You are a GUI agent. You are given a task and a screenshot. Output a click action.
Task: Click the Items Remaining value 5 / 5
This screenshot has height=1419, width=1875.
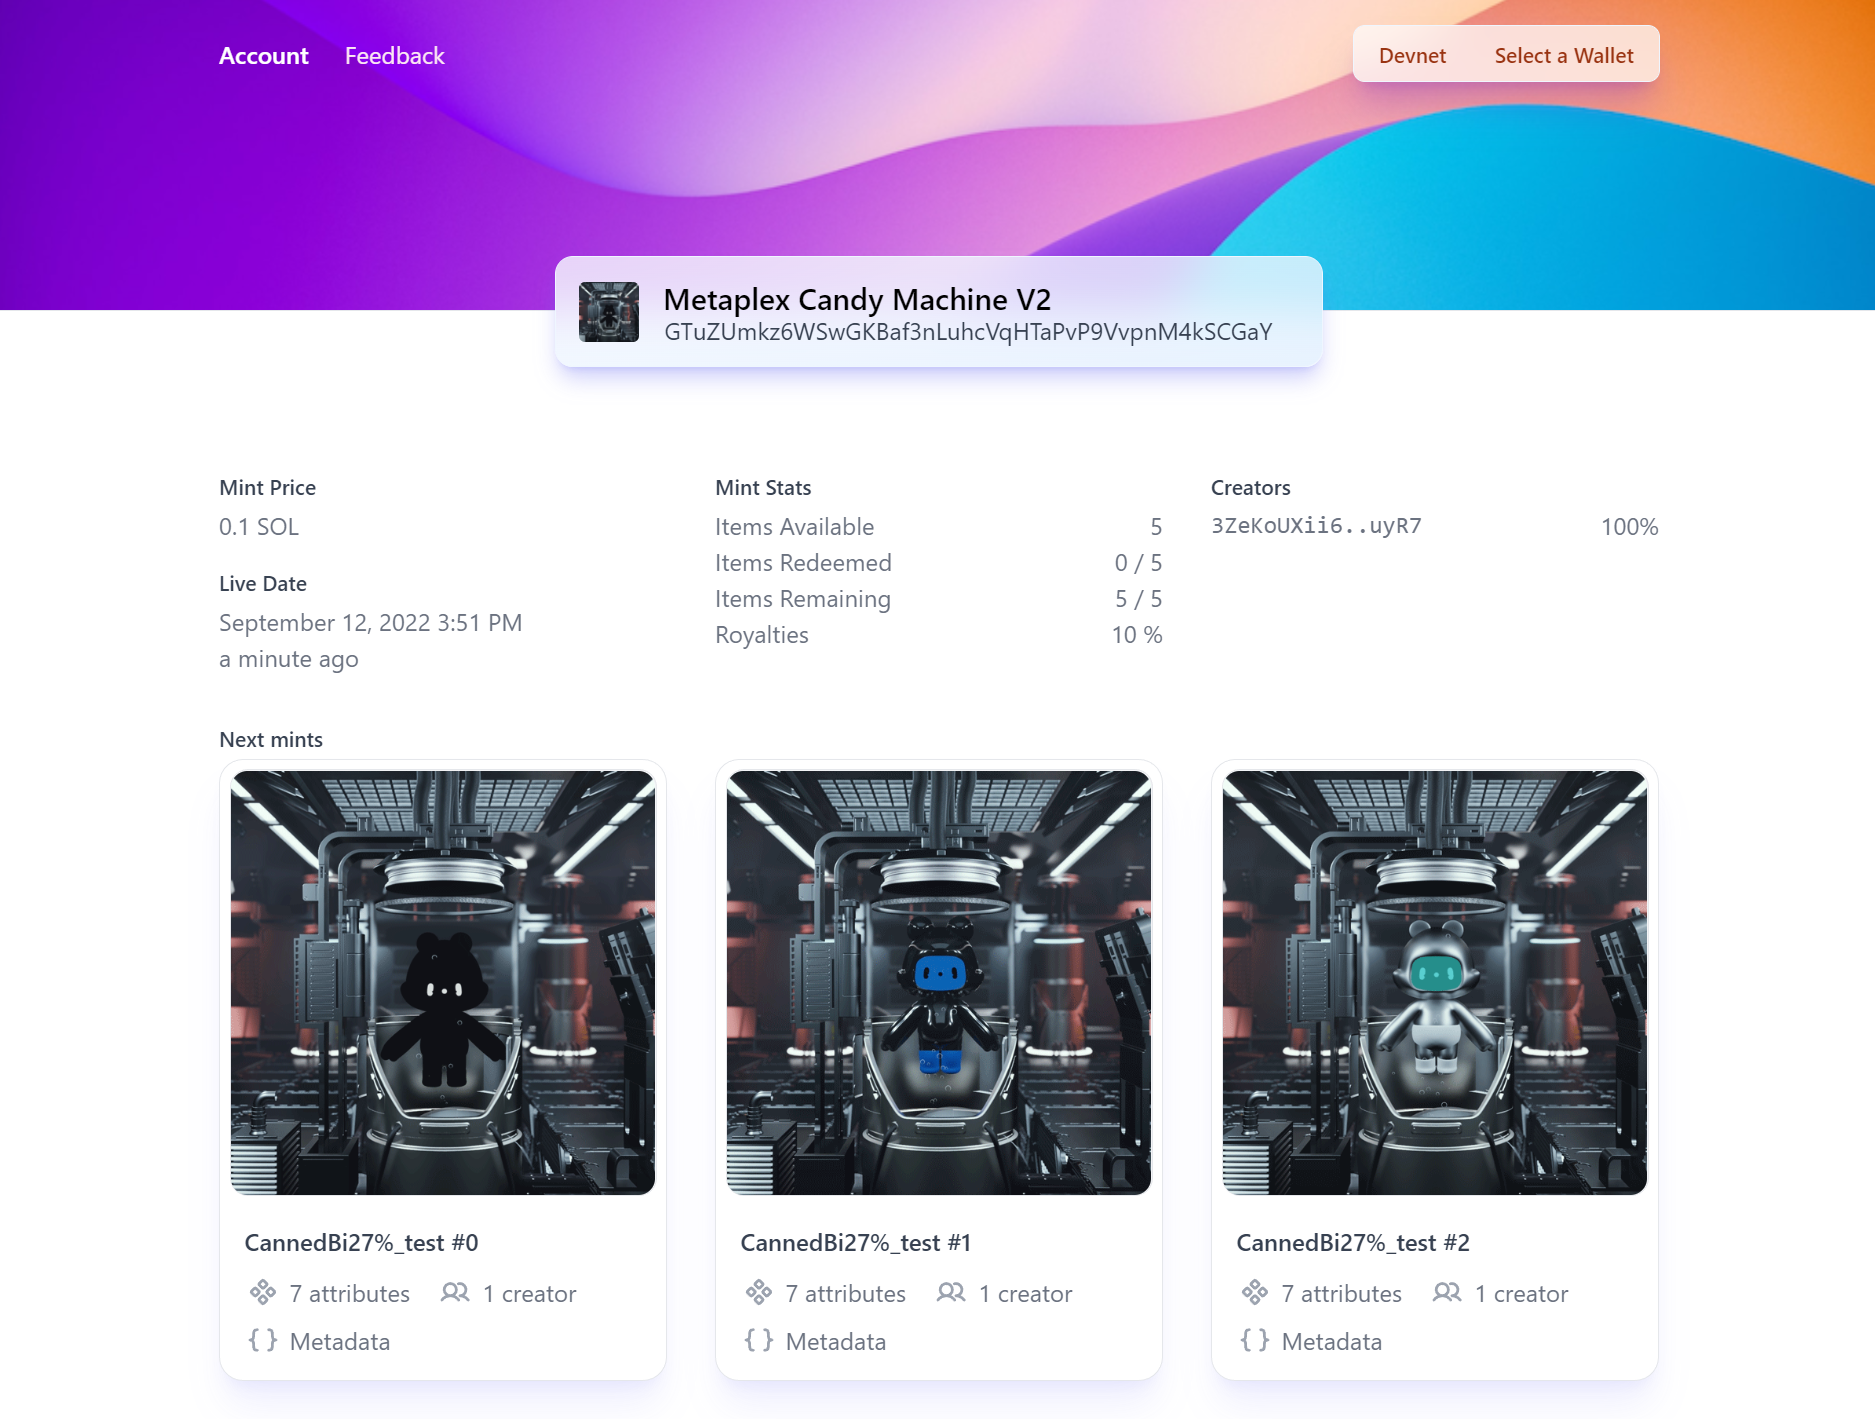(x=1138, y=599)
